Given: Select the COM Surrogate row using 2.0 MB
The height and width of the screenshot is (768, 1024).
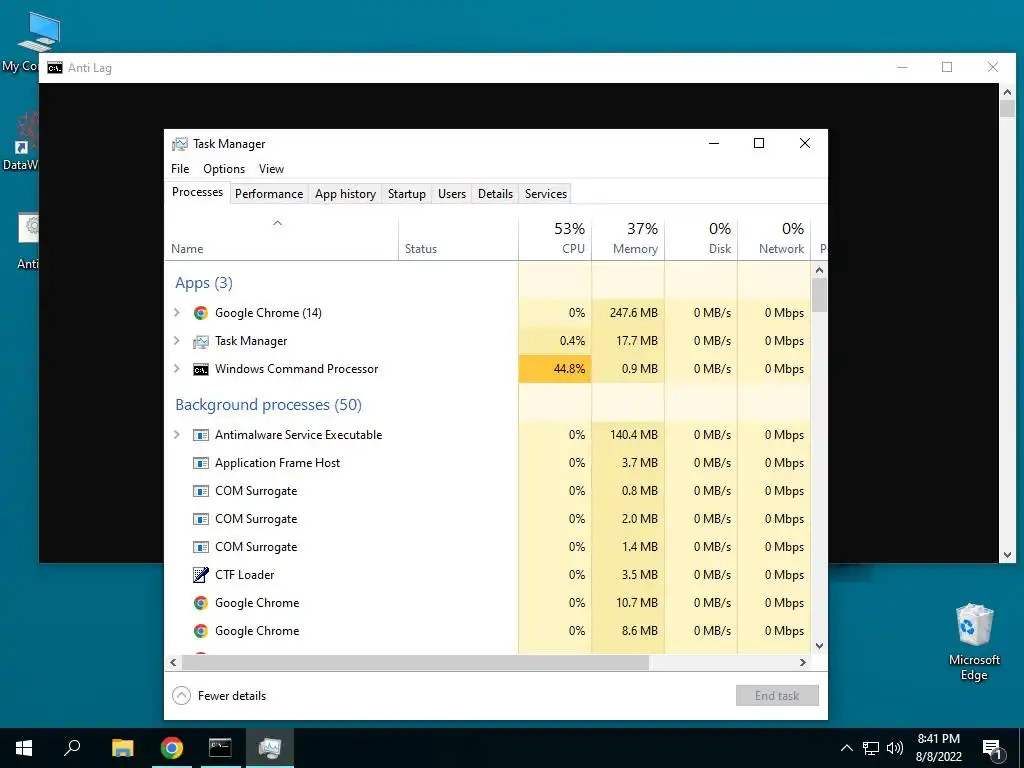Looking at the screenshot, I should pyautogui.click(x=488, y=519).
